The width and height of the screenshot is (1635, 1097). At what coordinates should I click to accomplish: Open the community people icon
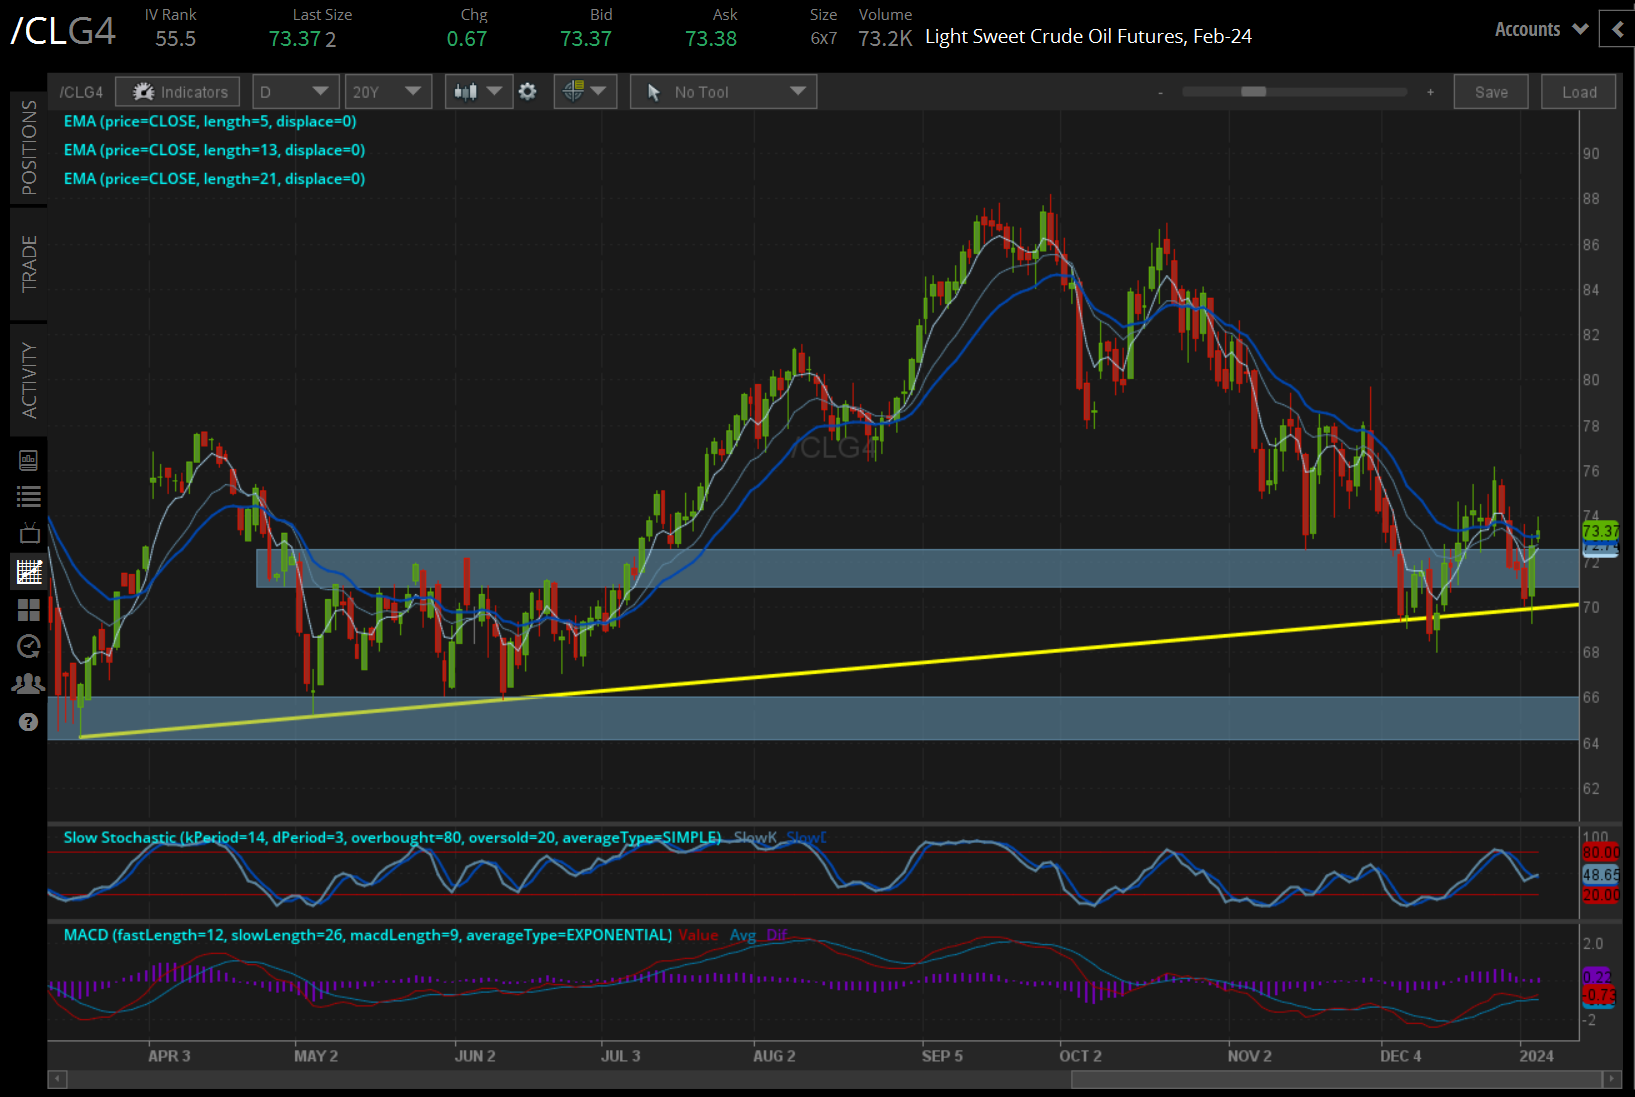coord(29,684)
